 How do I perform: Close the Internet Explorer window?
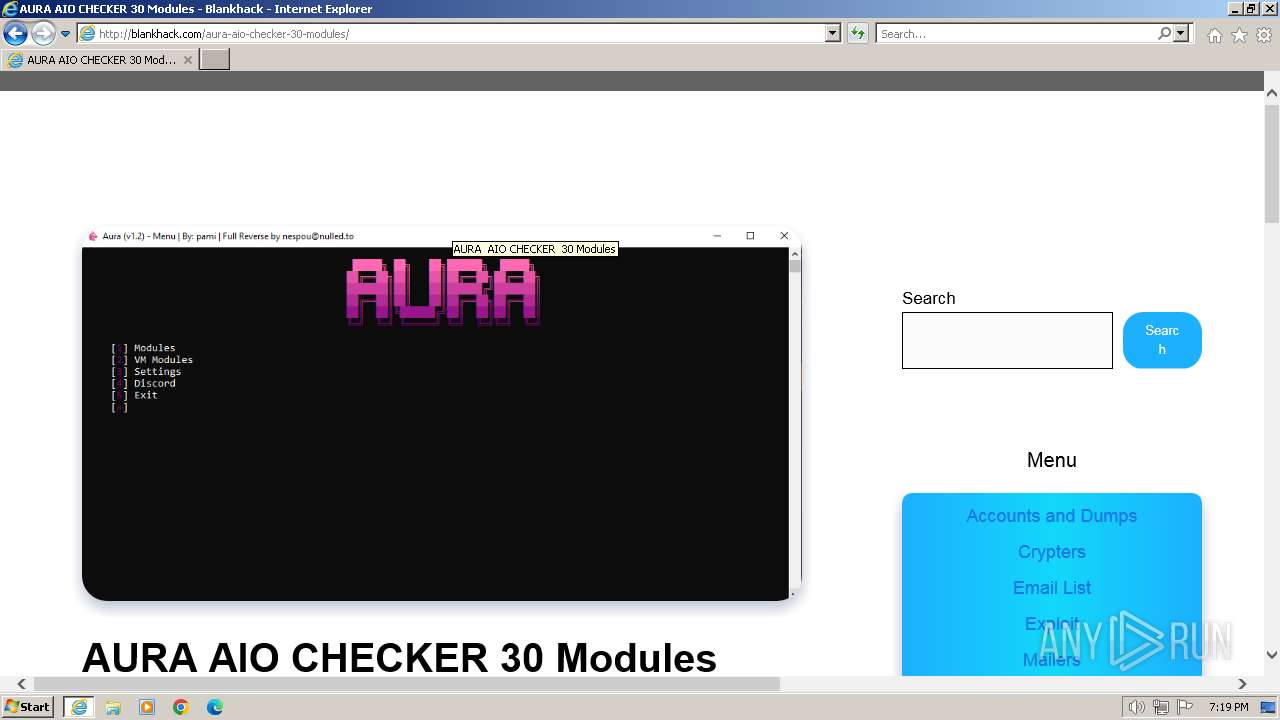pos(1269,9)
